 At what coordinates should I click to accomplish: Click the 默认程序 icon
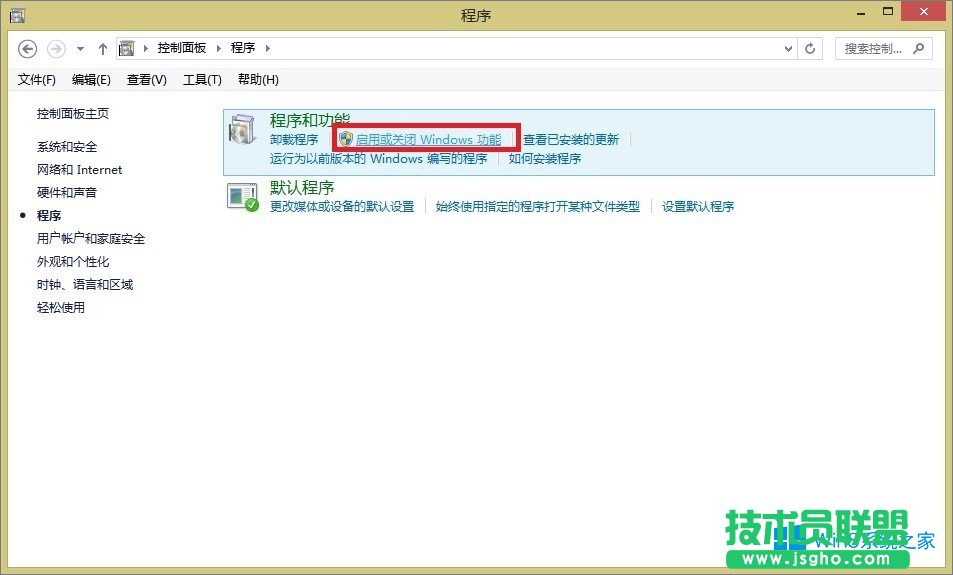click(x=243, y=197)
